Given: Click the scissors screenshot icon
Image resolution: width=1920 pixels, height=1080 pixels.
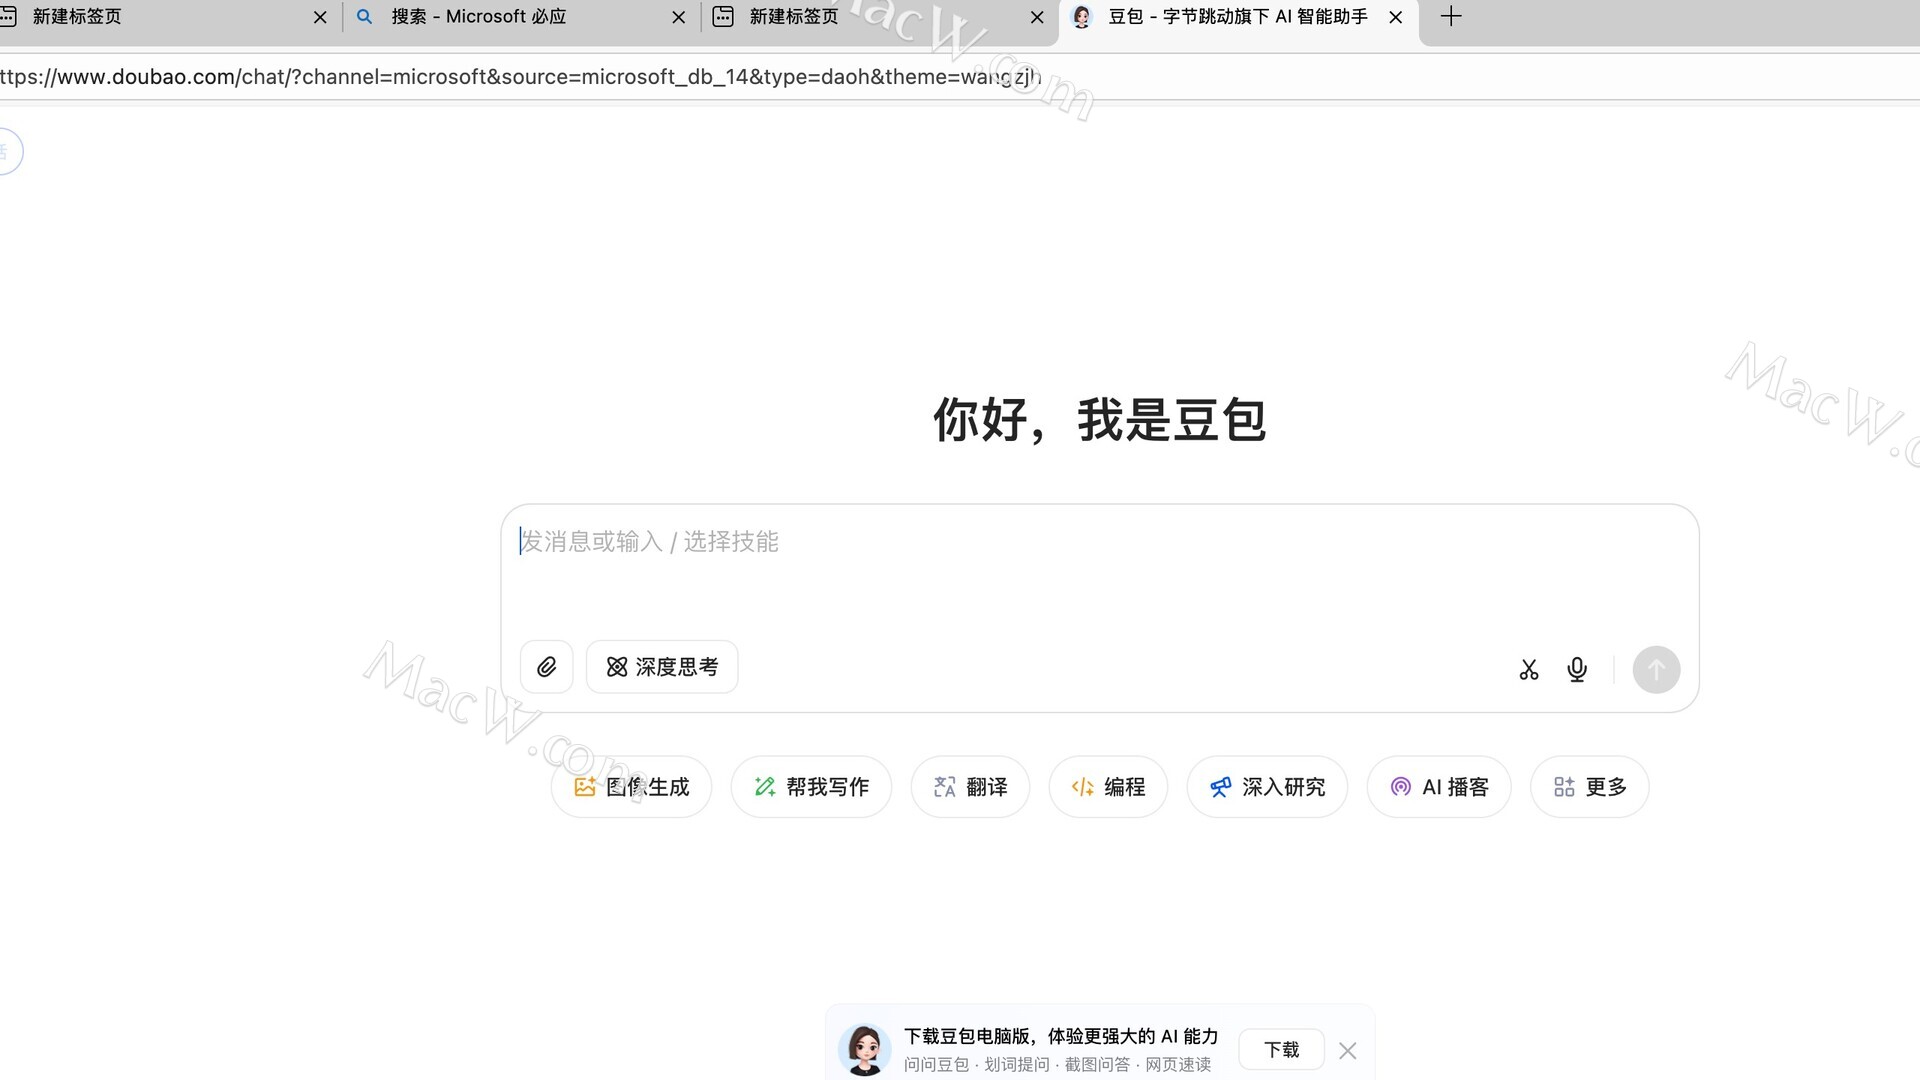Looking at the screenshot, I should tap(1528, 670).
